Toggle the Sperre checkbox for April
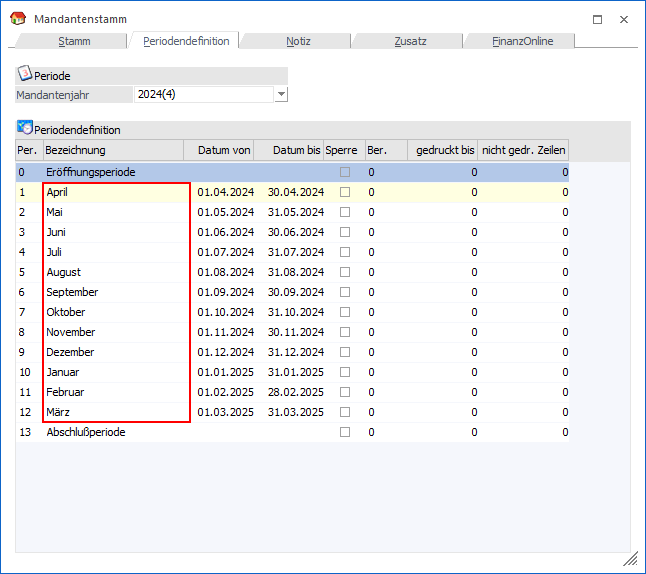 345,192
